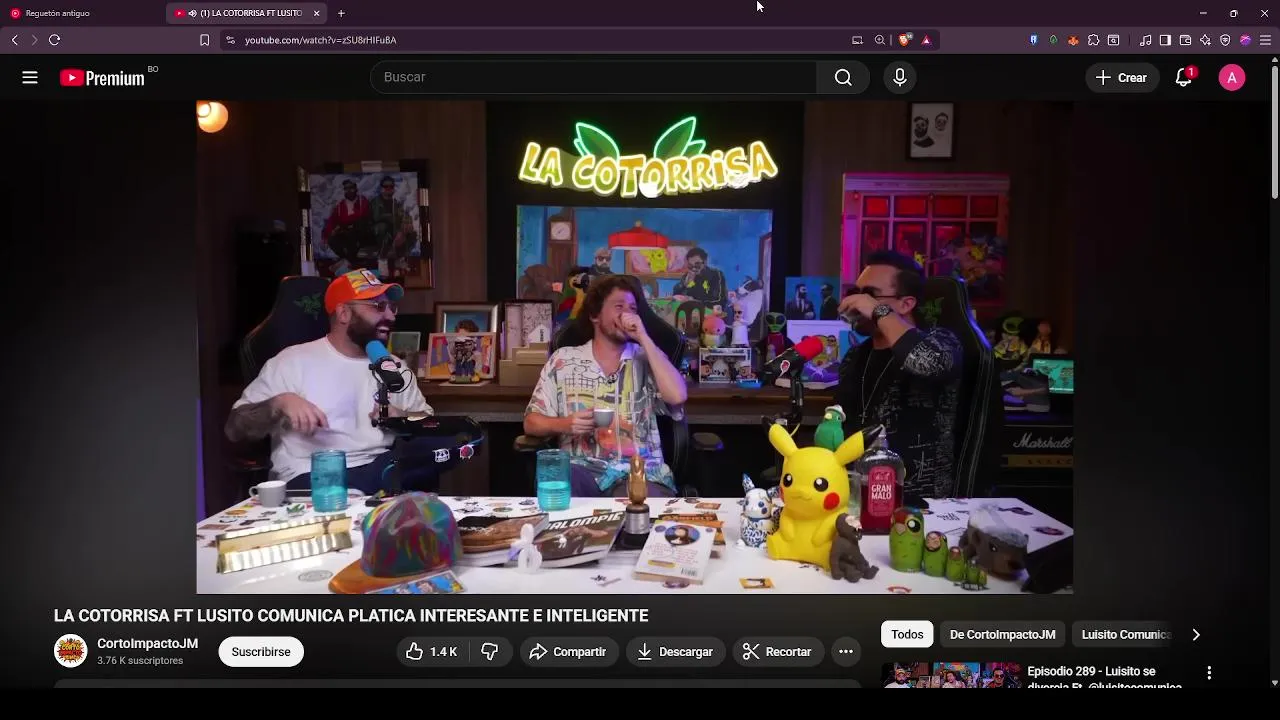The height and width of the screenshot is (720, 1280).
Task: Dislike the video with thumbs-down
Action: pos(489,652)
